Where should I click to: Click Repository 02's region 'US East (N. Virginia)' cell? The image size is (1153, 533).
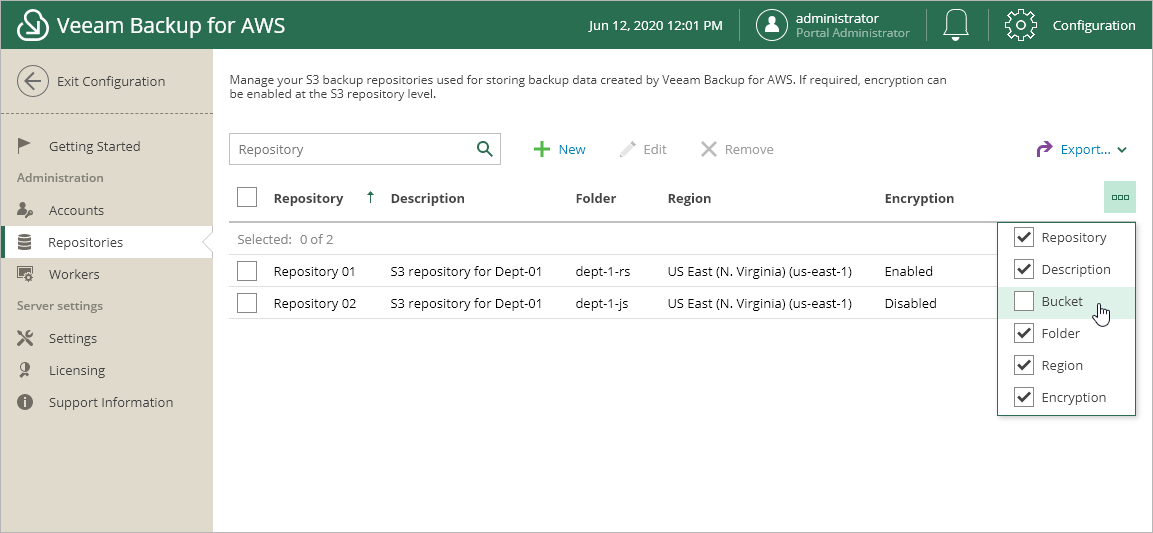coord(760,303)
